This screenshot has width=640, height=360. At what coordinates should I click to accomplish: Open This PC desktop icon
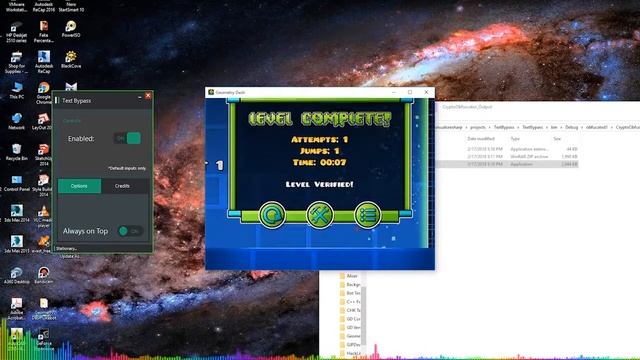[x=16, y=91]
